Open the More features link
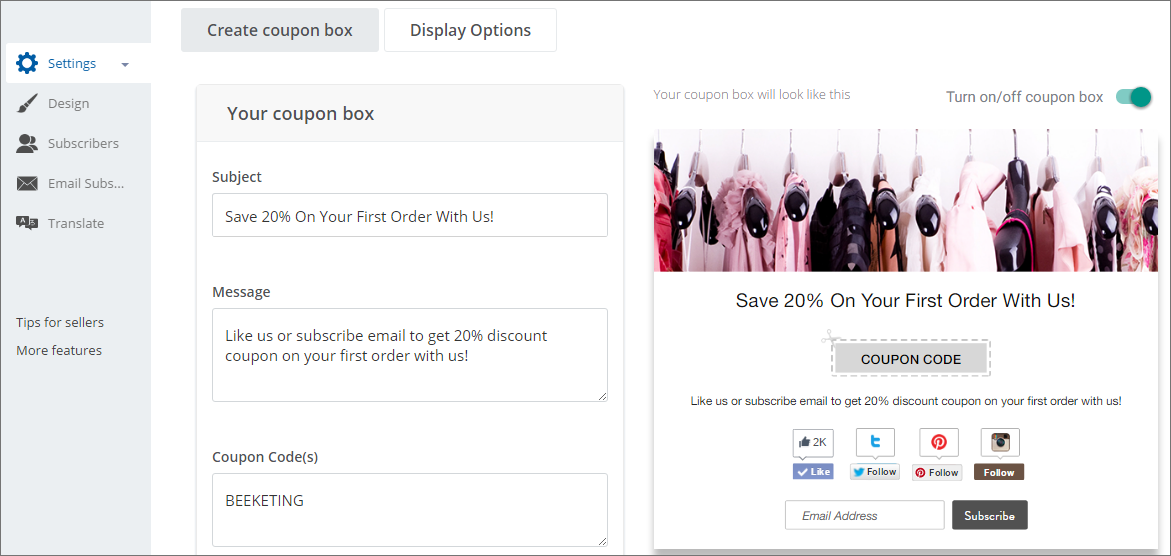This screenshot has width=1171, height=556. pos(59,350)
